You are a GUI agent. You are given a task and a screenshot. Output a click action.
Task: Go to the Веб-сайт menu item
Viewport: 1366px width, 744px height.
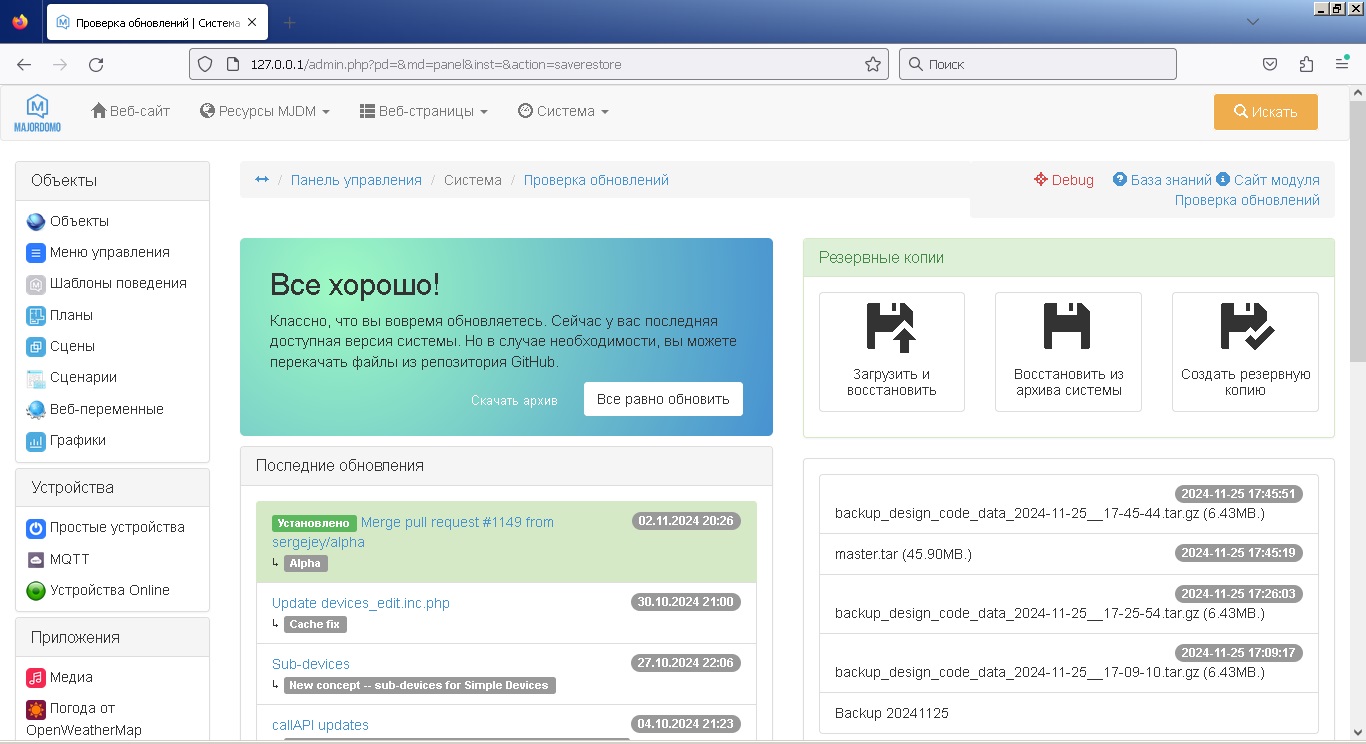[131, 112]
